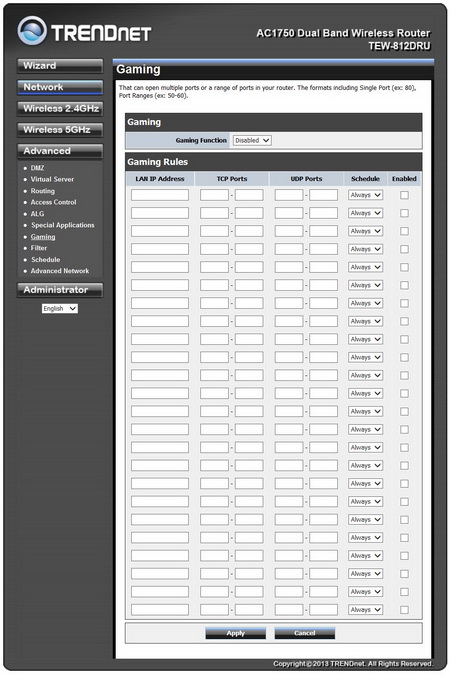This screenshot has height=675, width=450.
Task: Click the AC1750 Dual Band Wireless Router title
Action: pyautogui.click(x=343, y=33)
